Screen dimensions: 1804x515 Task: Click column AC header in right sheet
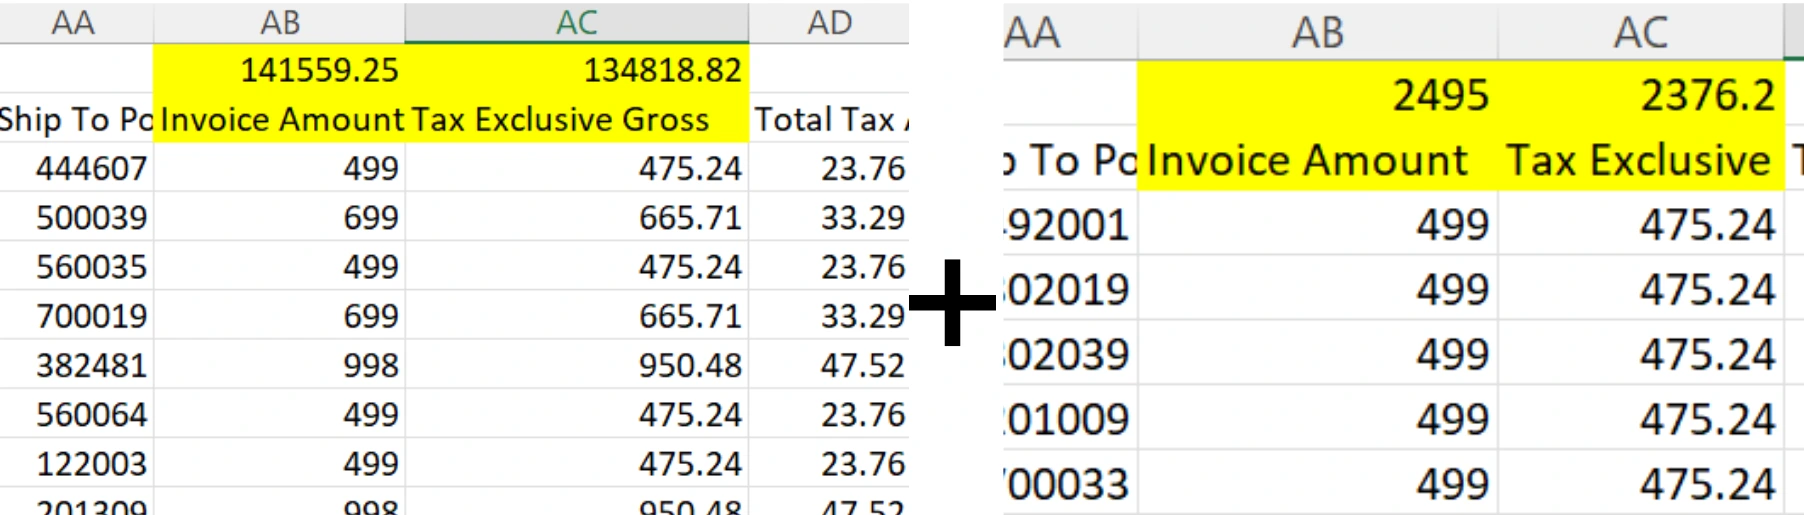coord(1640,33)
